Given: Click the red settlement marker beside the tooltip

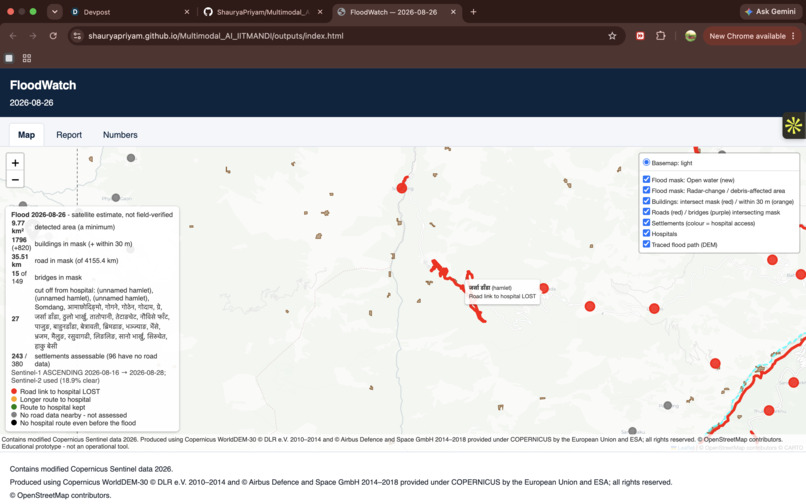Looking at the screenshot, I should click(544, 288).
